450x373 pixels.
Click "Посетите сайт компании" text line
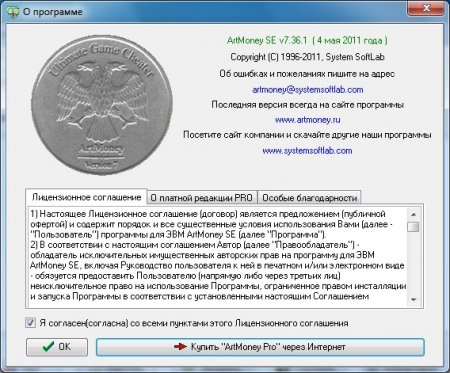click(x=307, y=135)
